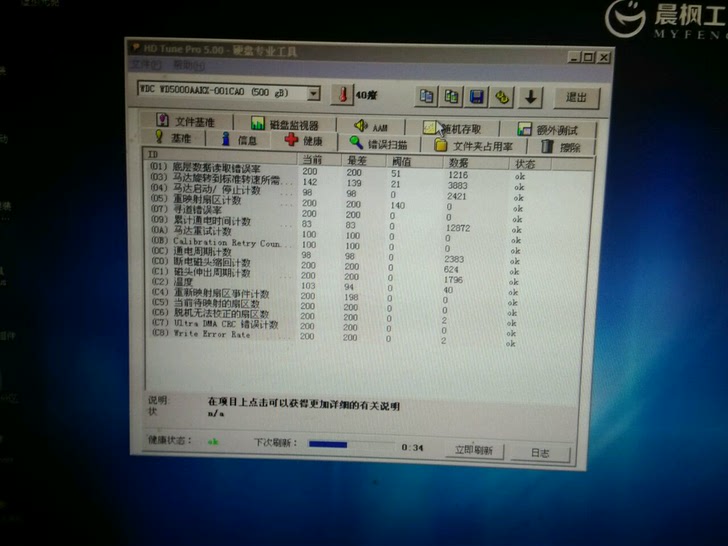Open the 帮助 menu
Image resolution: width=728 pixels, height=546 pixels.
188,65
